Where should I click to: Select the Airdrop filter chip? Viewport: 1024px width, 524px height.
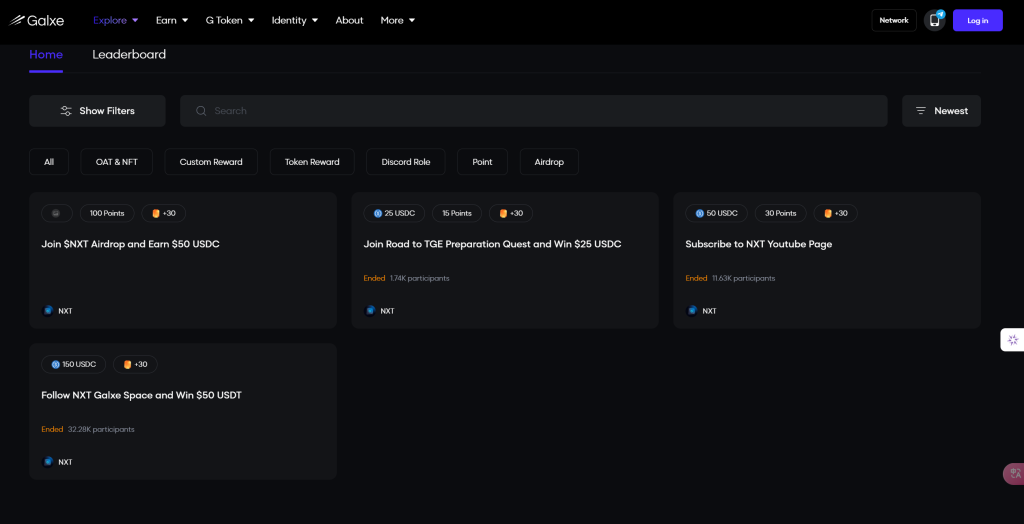pyautogui.click(x=549, y=162)
